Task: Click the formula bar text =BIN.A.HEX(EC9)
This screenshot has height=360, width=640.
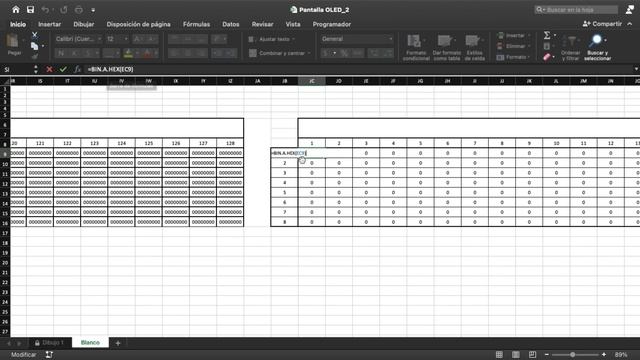Action: [x=111, y=69]
